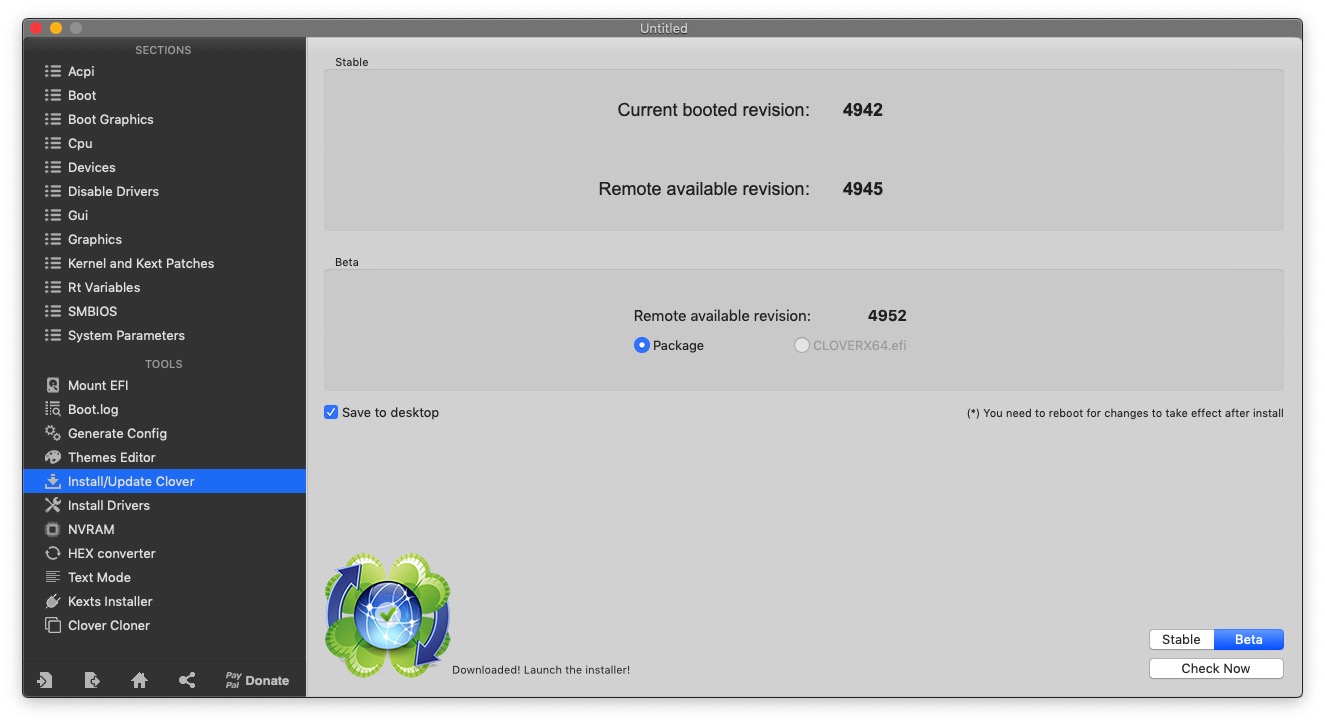This screenshot has height=724, width=1325.
Task: Open the Install Drivers tool
Action: 108,505
